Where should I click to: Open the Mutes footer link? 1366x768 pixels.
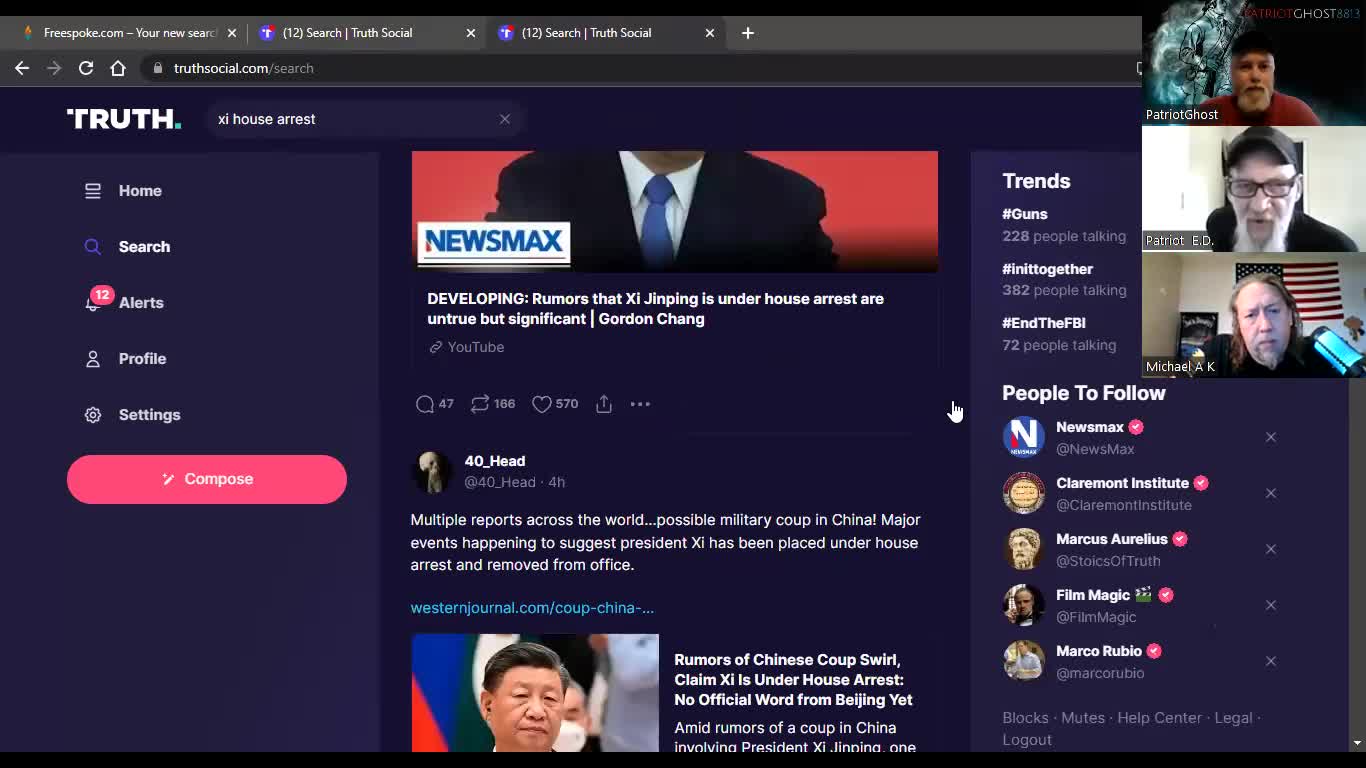click(1083, 718)
